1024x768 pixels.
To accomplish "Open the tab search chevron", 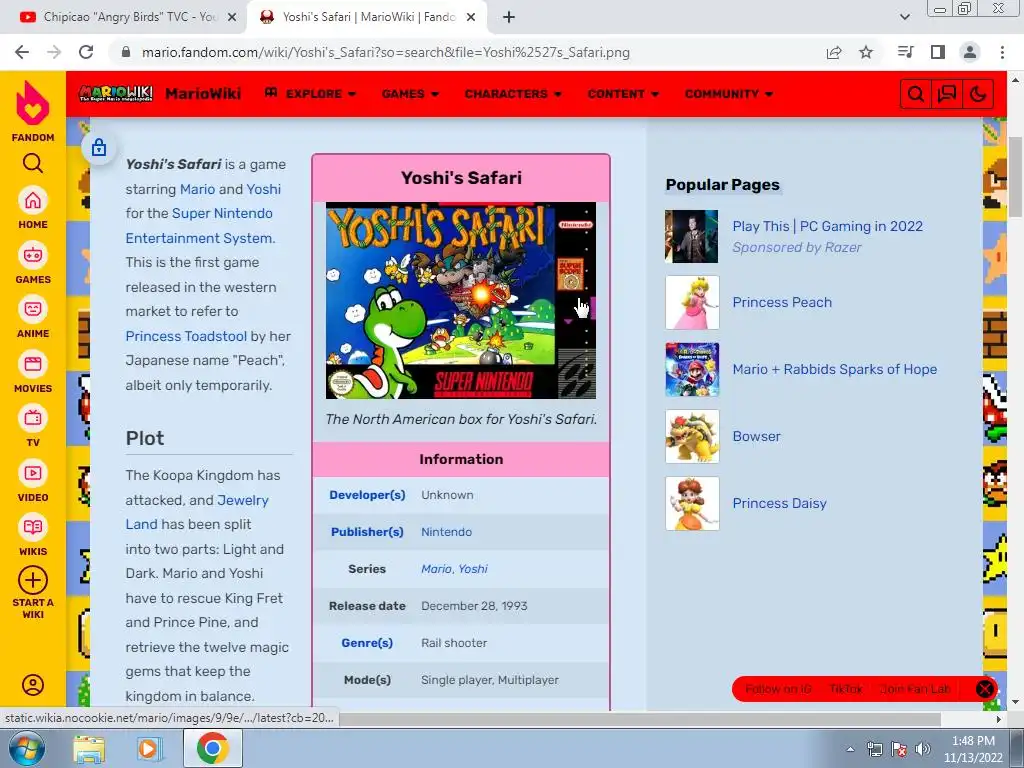I will tap(904, 17).
